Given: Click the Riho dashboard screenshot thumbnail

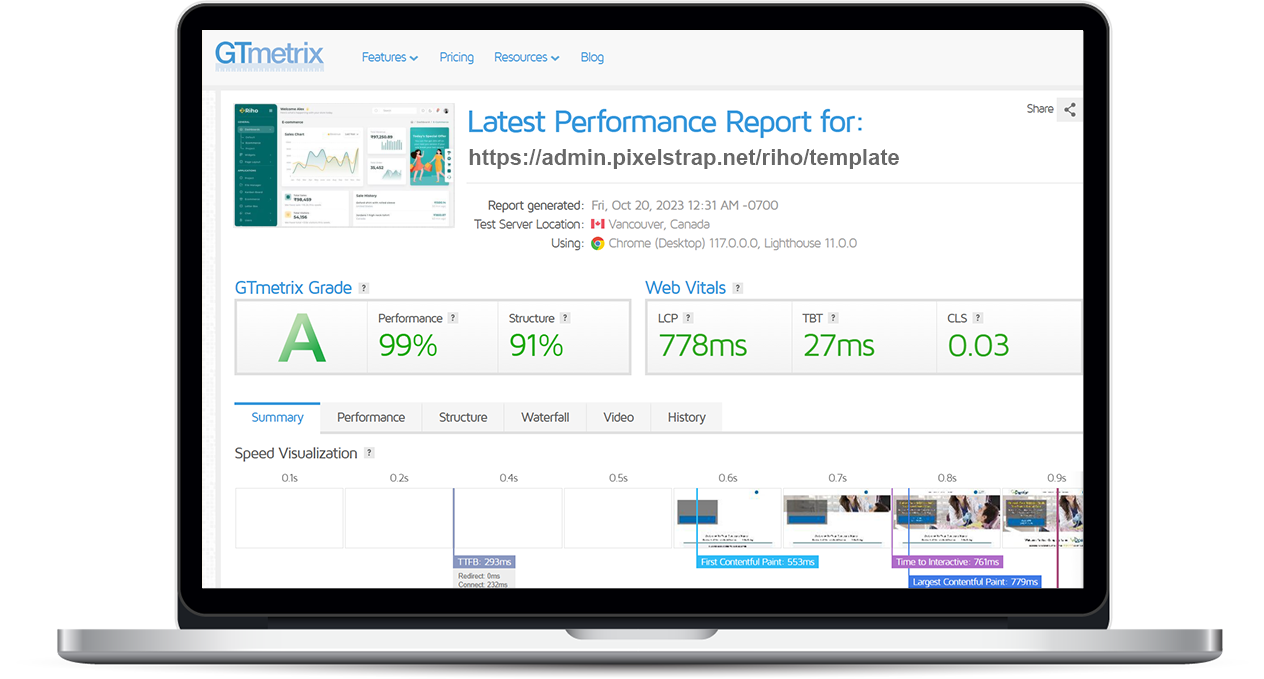Looking at the screenshot, I should coord(344,165).
